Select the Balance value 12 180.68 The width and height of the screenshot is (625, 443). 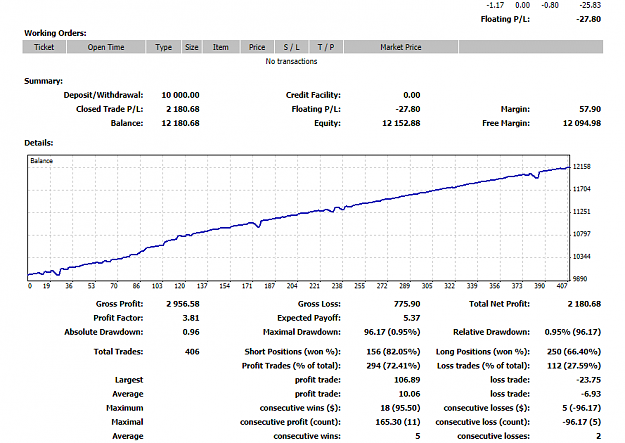click(180, 123)
